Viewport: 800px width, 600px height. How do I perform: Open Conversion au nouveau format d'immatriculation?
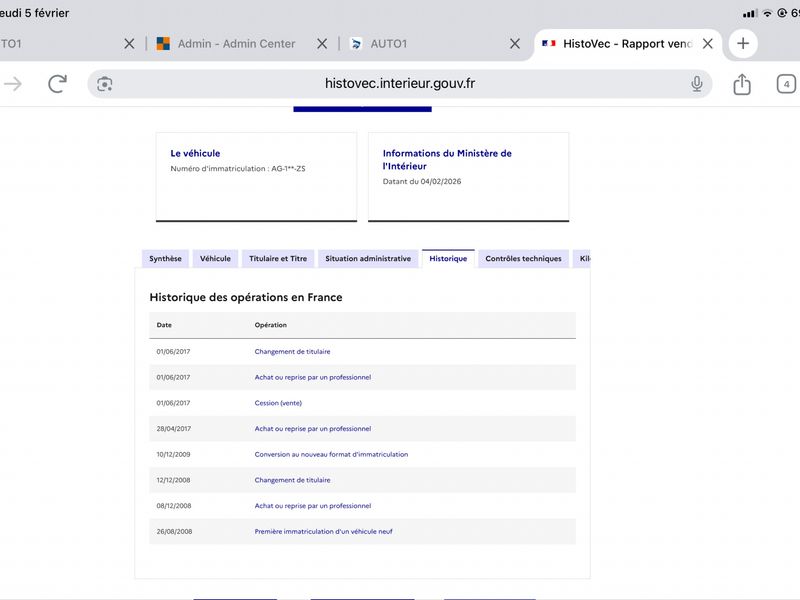pyautogui.click(x=331, y=454)
